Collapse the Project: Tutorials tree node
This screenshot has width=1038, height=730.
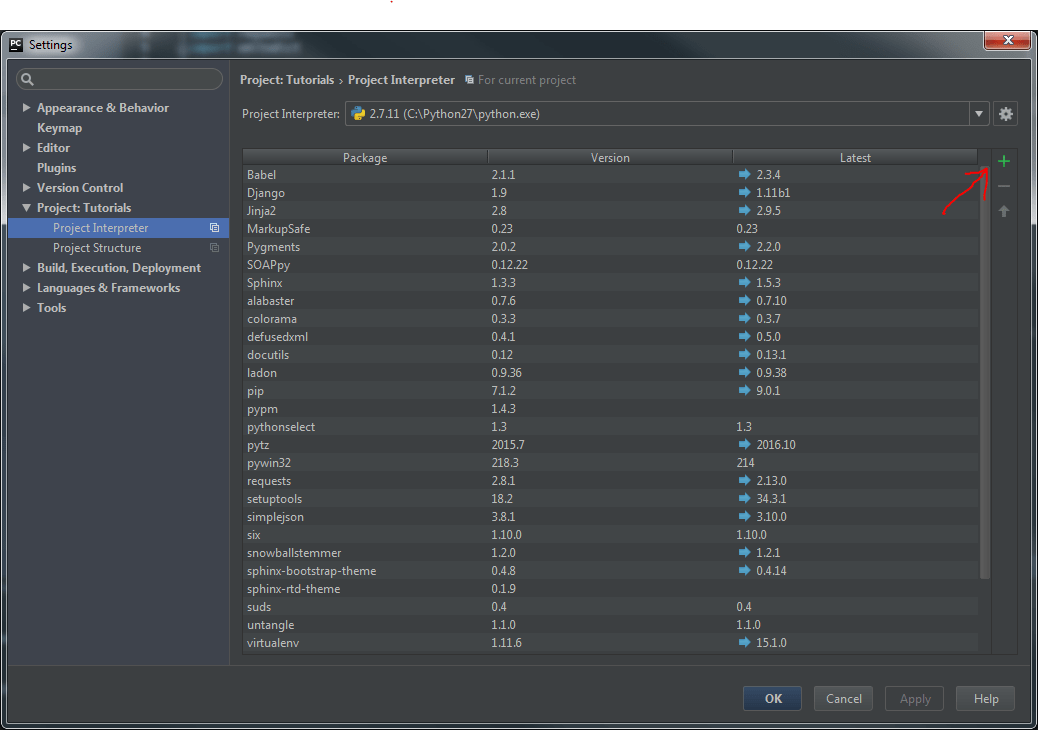(26, 208)
